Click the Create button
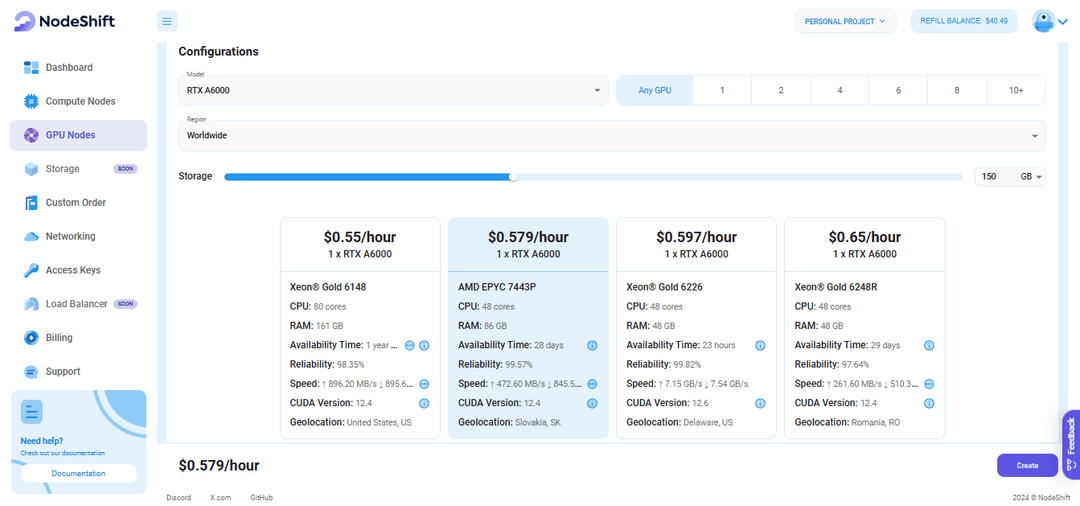Image resolution: width=1080 pixels, height=506 pixels. [1027, 465]
